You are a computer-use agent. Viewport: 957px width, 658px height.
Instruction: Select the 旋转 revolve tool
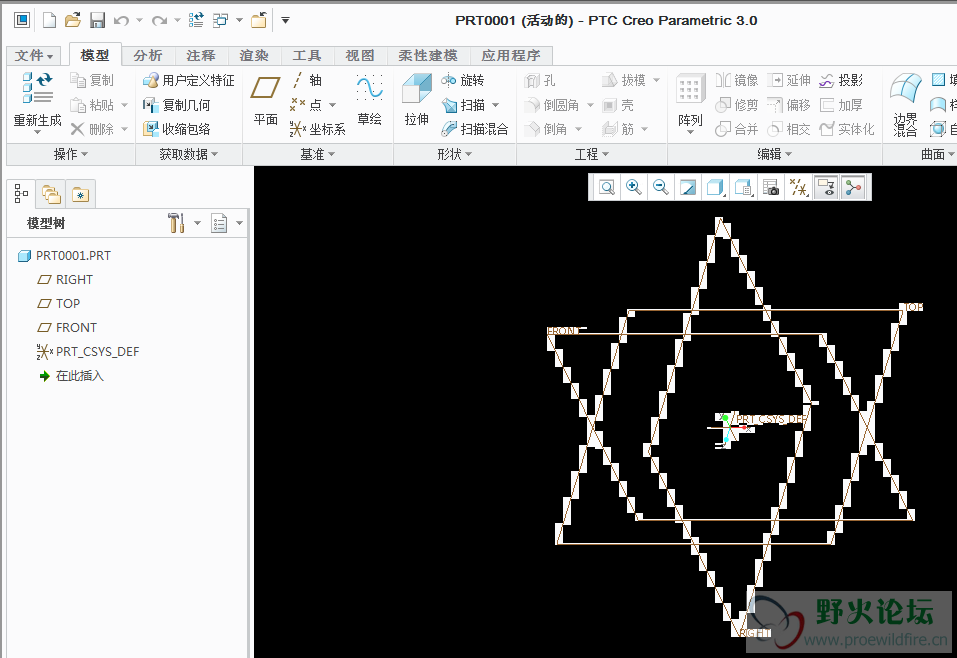coord(463,81)
